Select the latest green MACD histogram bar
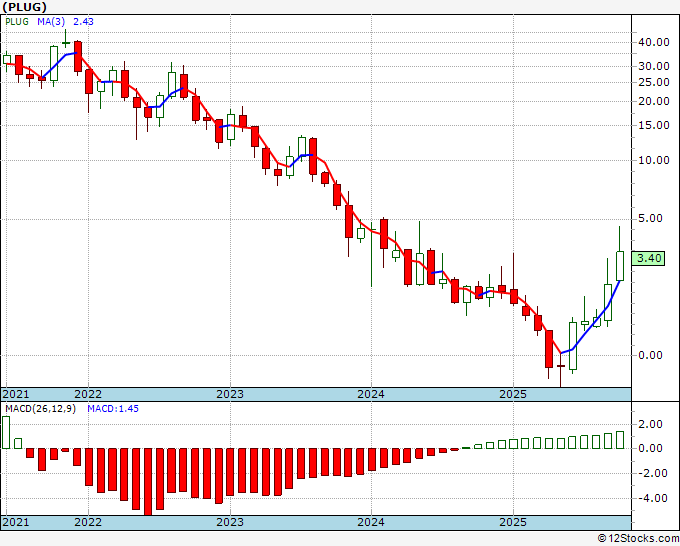This screenshot has width=680, height=546. coord(620,440)
